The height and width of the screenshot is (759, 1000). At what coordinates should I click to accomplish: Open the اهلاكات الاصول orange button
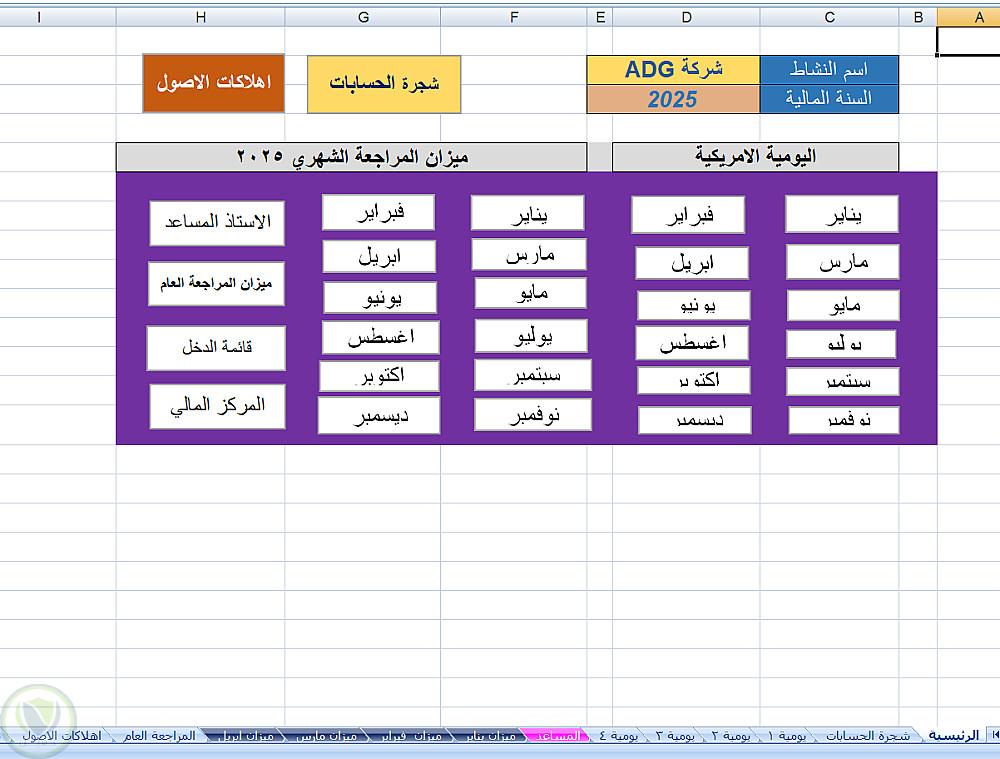[x=214, y=84]
